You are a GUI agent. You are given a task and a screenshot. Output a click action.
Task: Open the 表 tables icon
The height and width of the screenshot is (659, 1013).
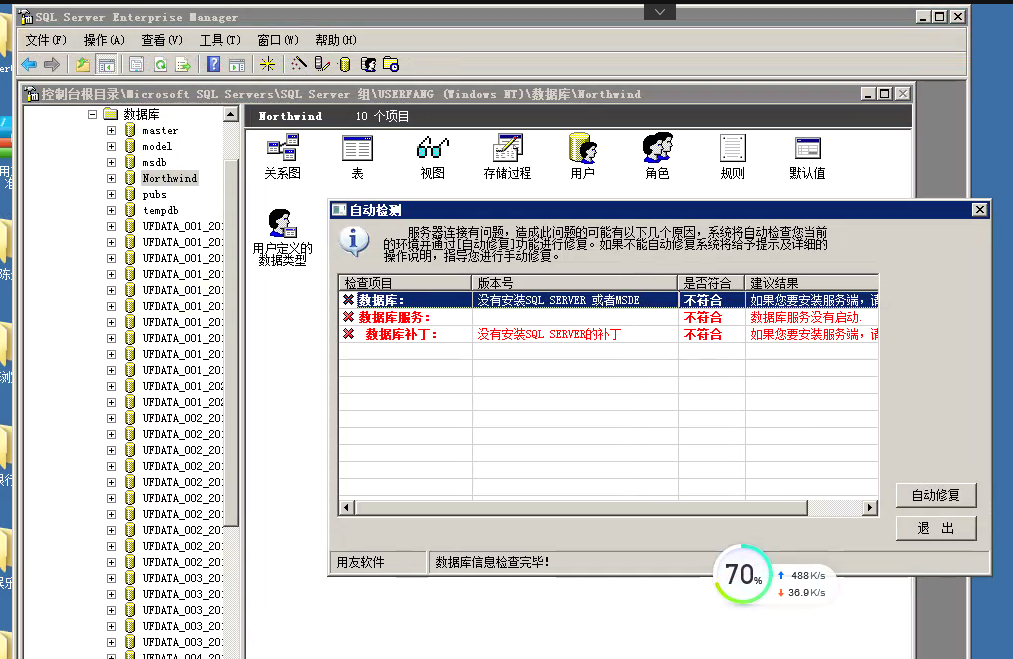point(357,156)
